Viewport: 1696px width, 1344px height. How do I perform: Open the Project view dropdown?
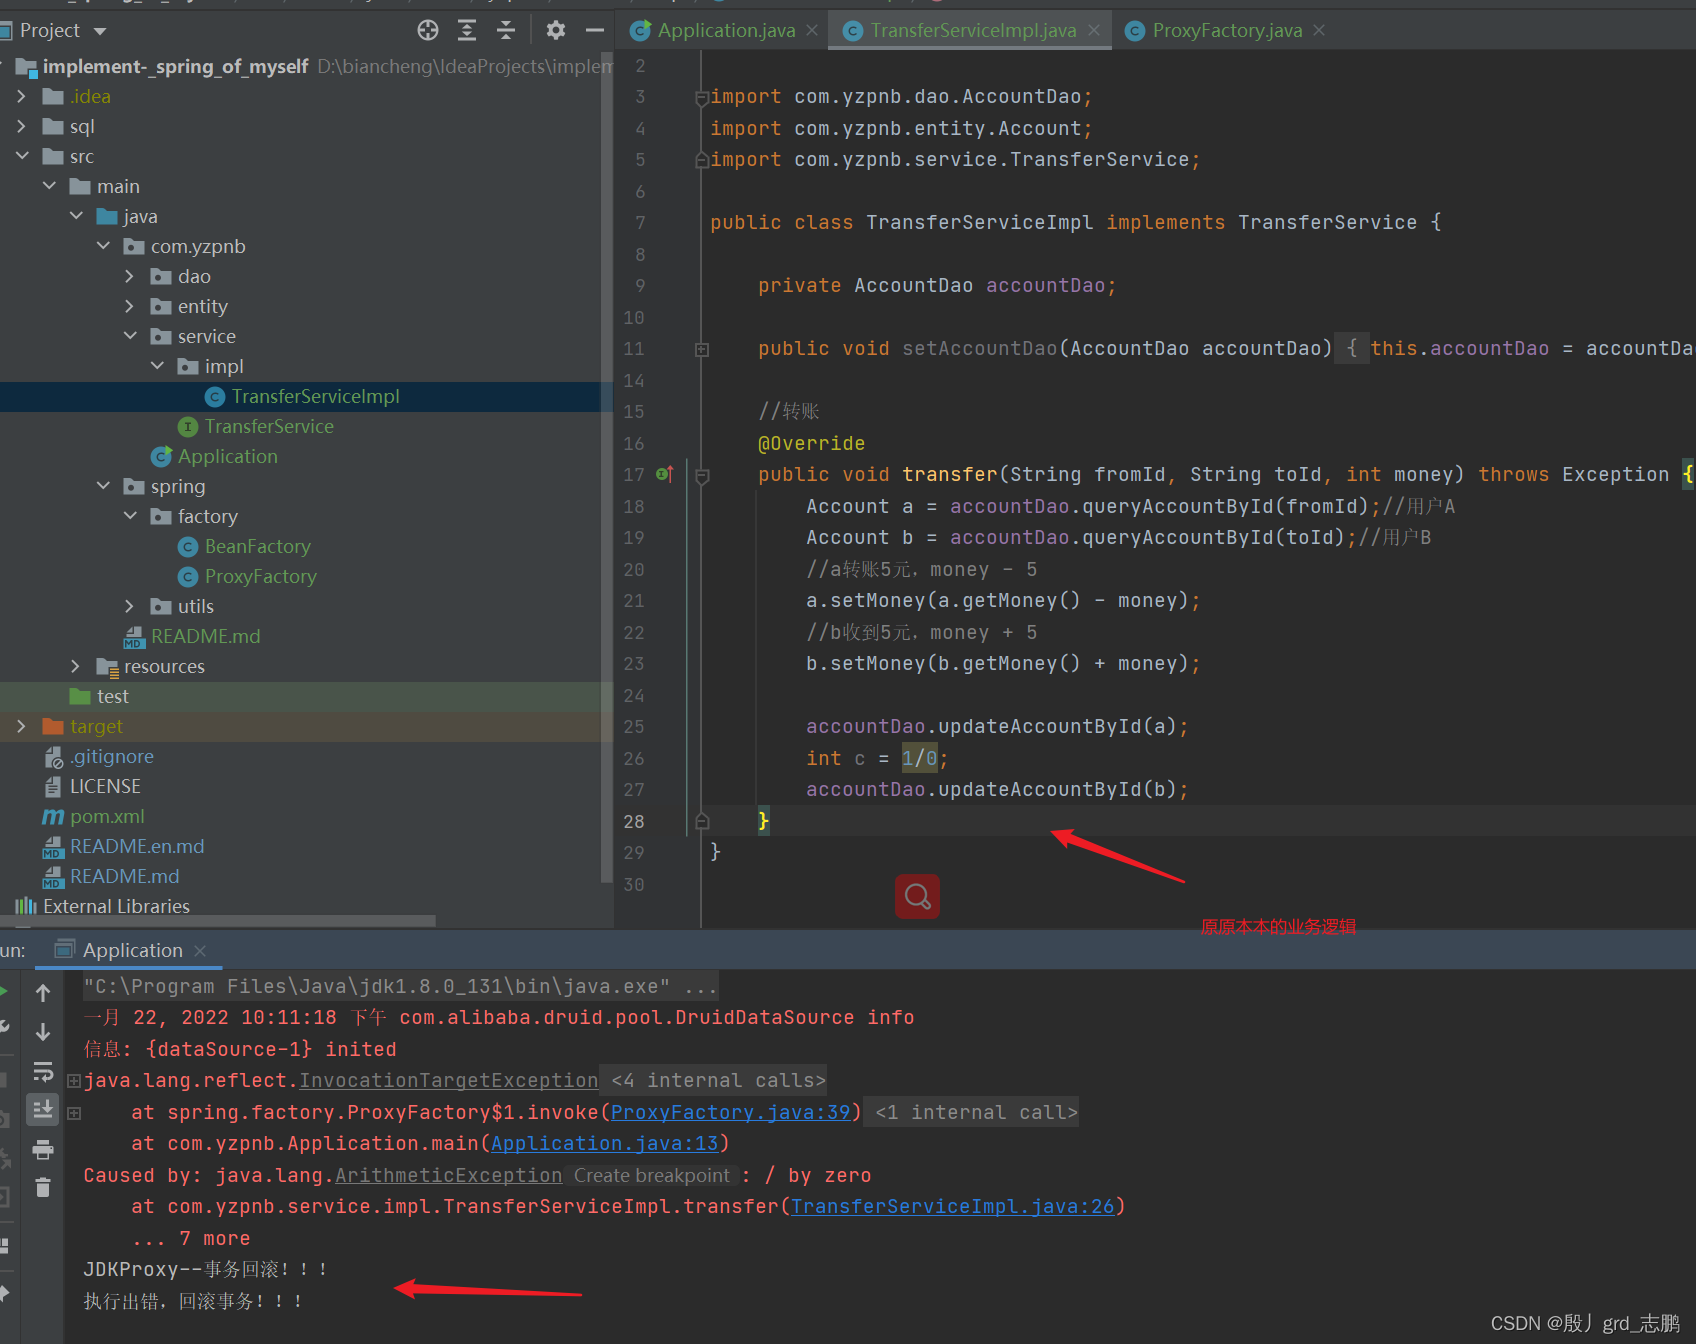coord(100,31)
